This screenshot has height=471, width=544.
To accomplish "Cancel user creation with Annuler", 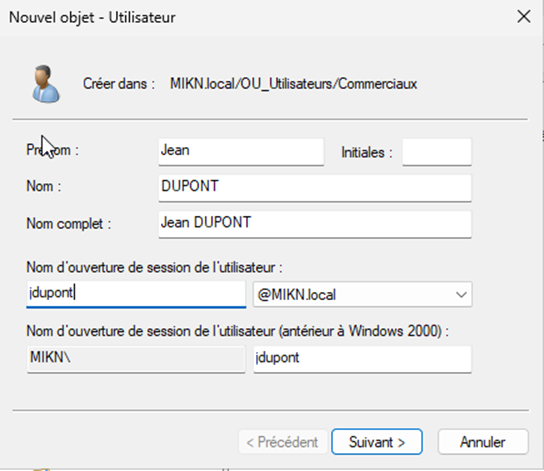I will click(x=483, y=442).
